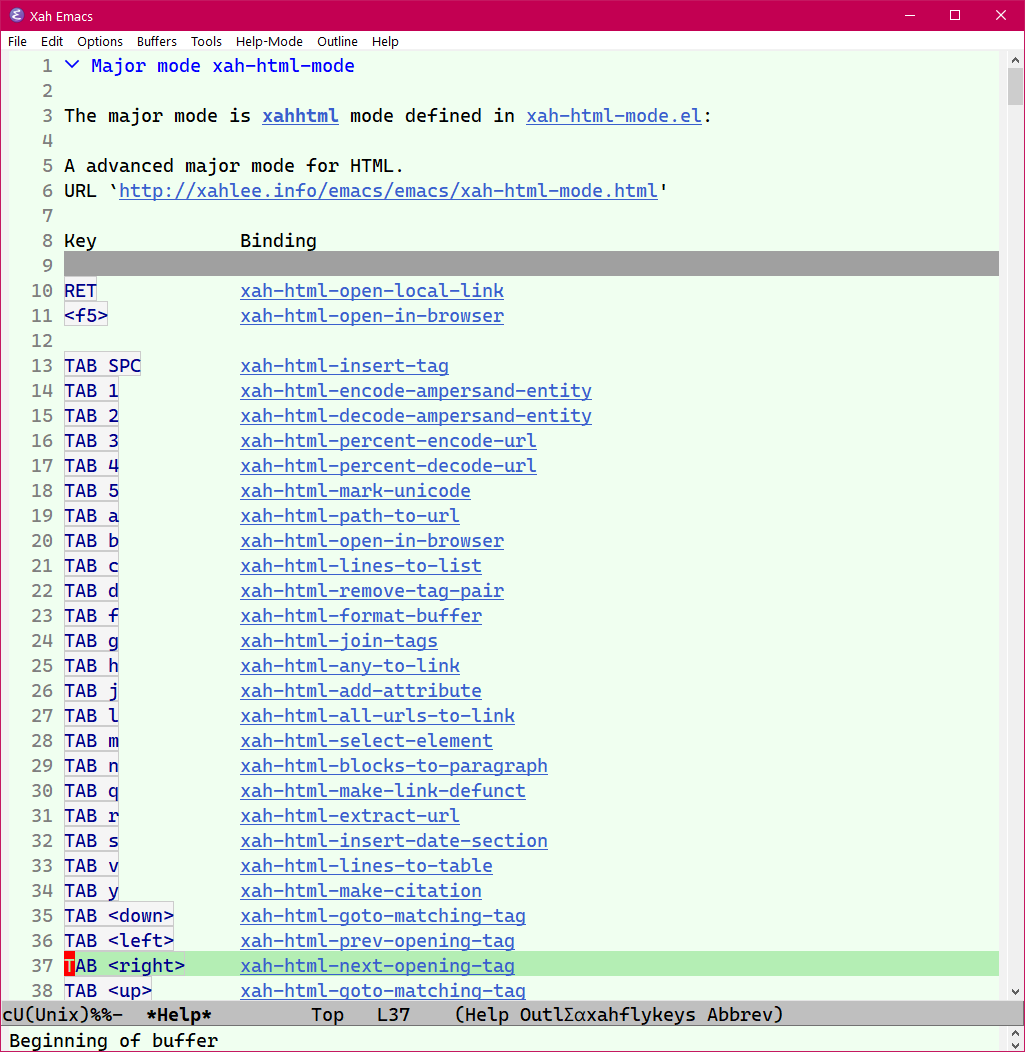Follow xah-html-prev-opening-tag link

pos(377,941)
